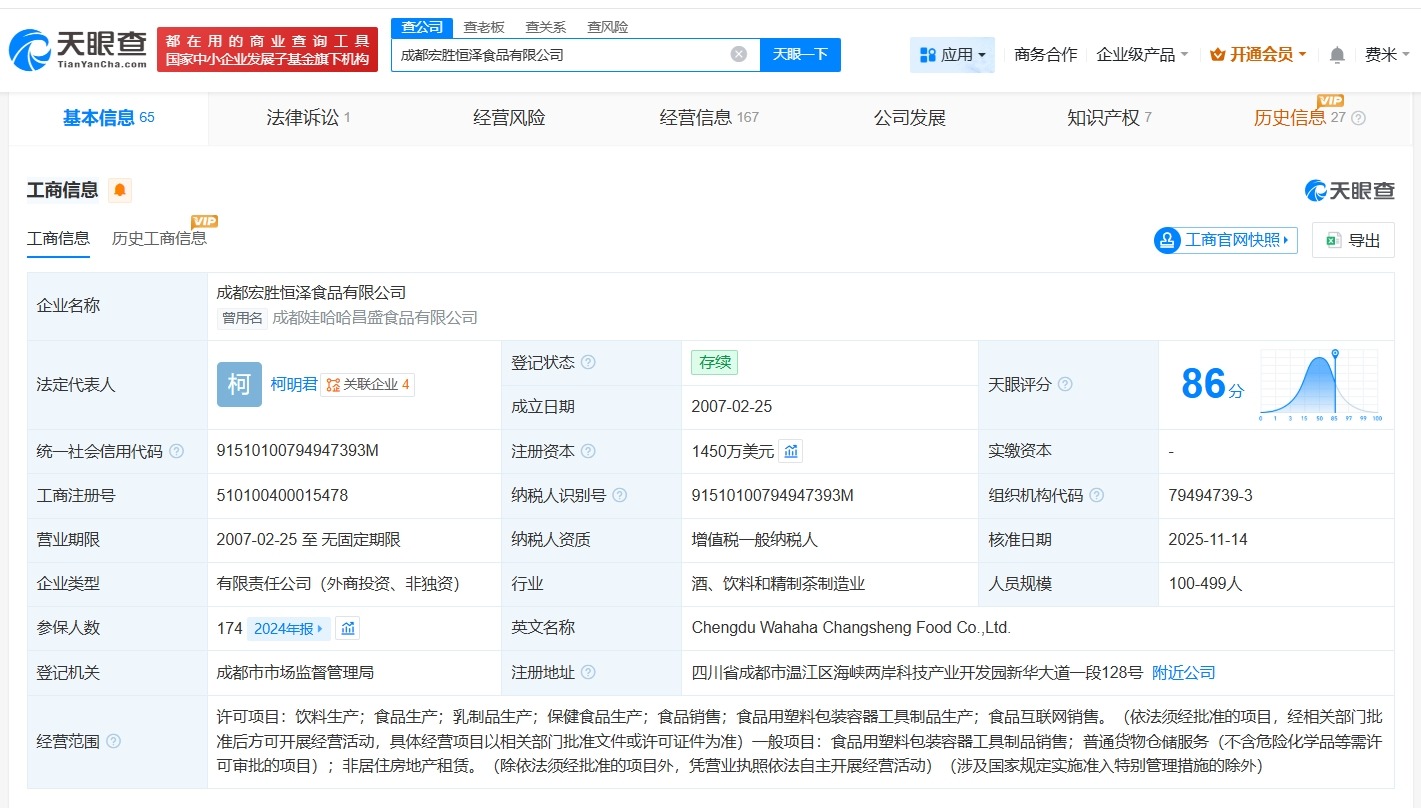Screen dimensions: 1421x808
Task: Open the notification bell in the top bar
Action: [1336, 55]
